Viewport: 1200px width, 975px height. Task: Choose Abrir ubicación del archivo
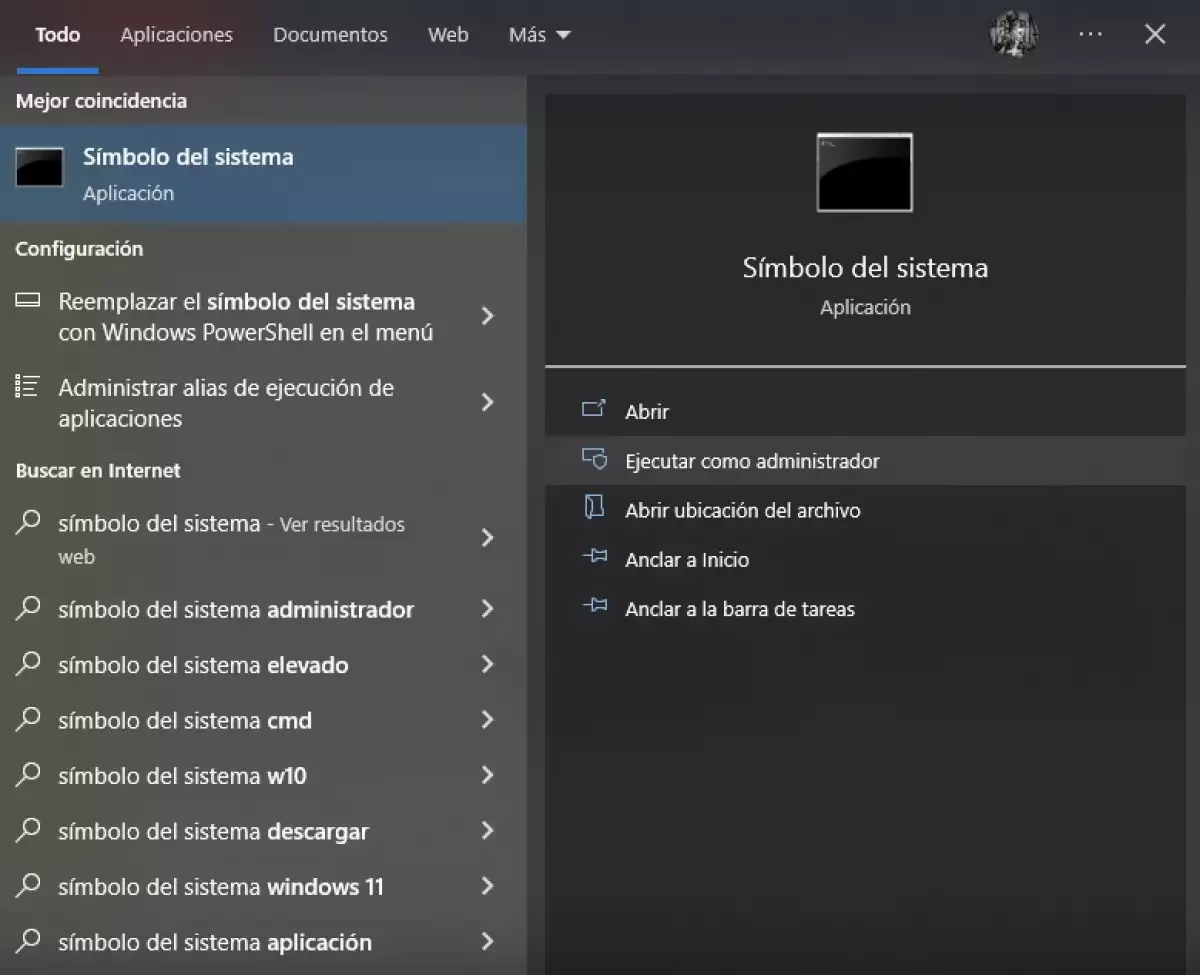(865, 510)
